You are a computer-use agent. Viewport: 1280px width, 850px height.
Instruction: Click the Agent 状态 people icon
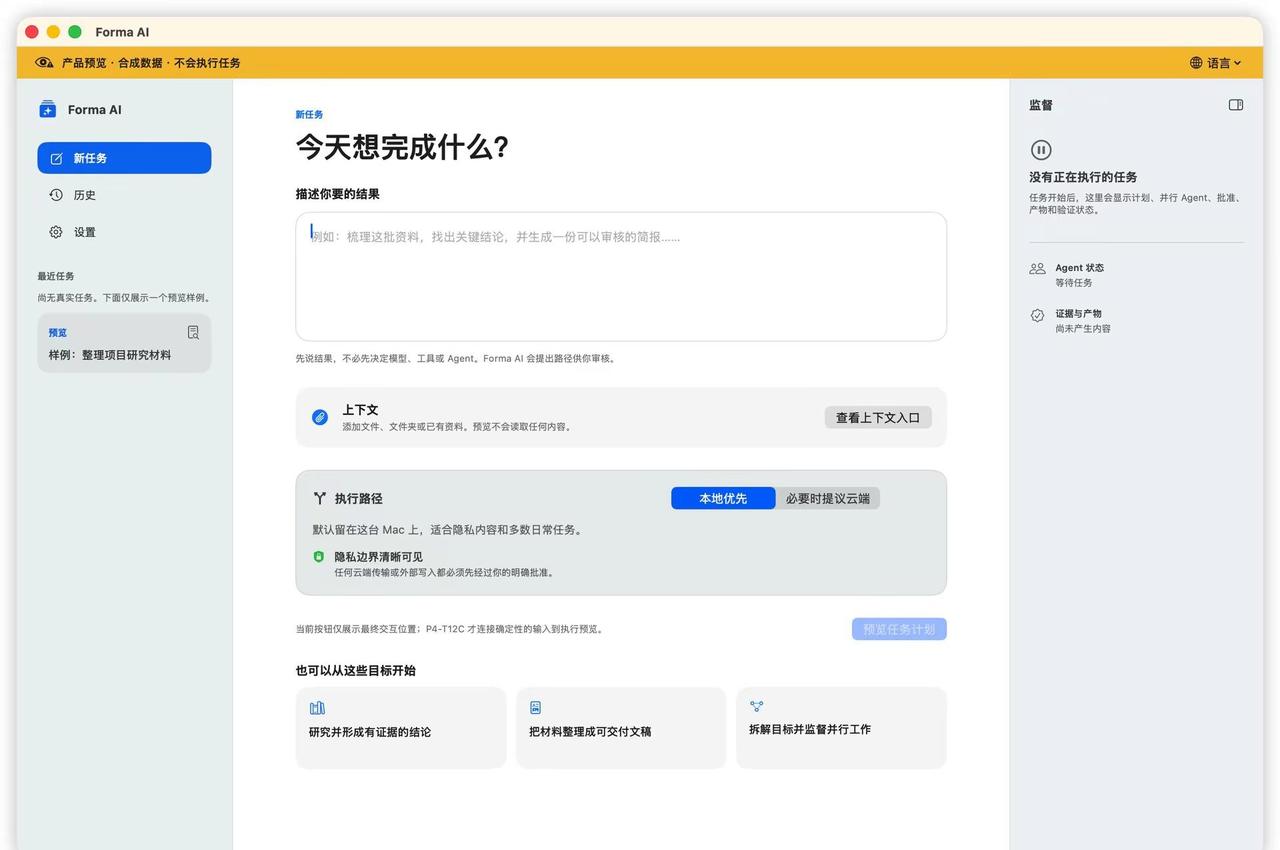coord(1037,268)
